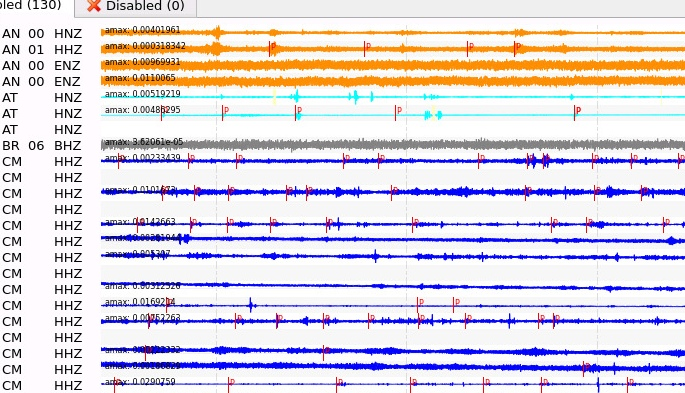Switch to the Disabled (0) tab
This screenshot has height=393, width=685.
[x=136, y=7]
